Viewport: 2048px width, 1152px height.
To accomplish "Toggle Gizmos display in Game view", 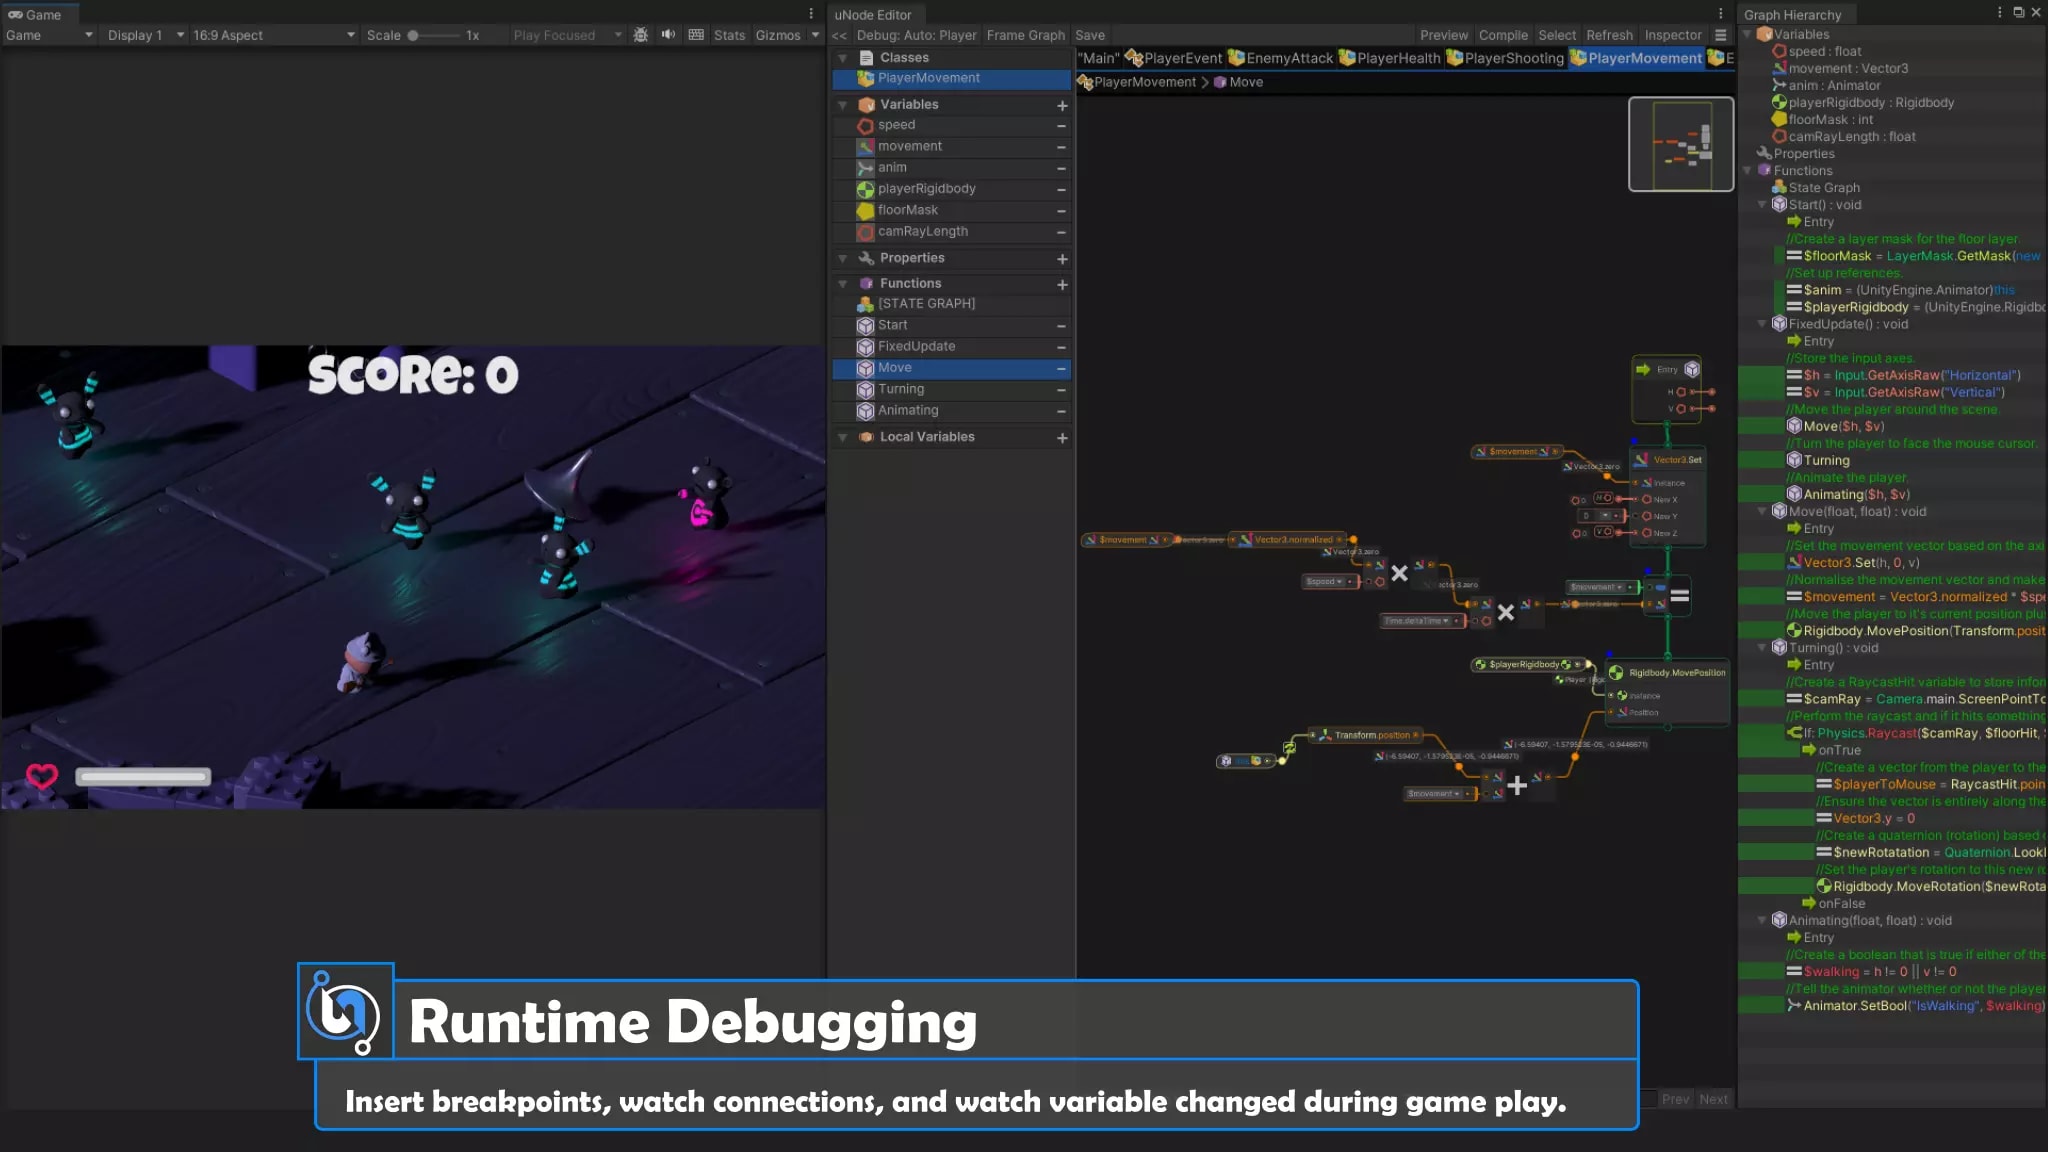I will tap(778, 35).
